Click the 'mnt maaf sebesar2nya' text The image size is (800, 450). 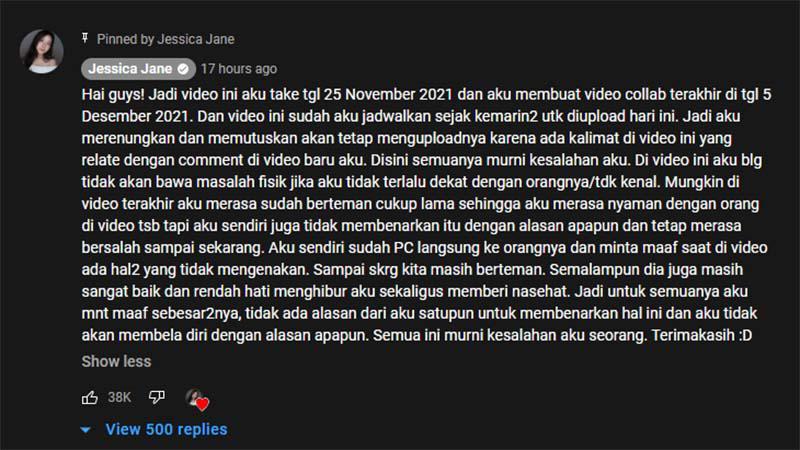click(160, 314)
